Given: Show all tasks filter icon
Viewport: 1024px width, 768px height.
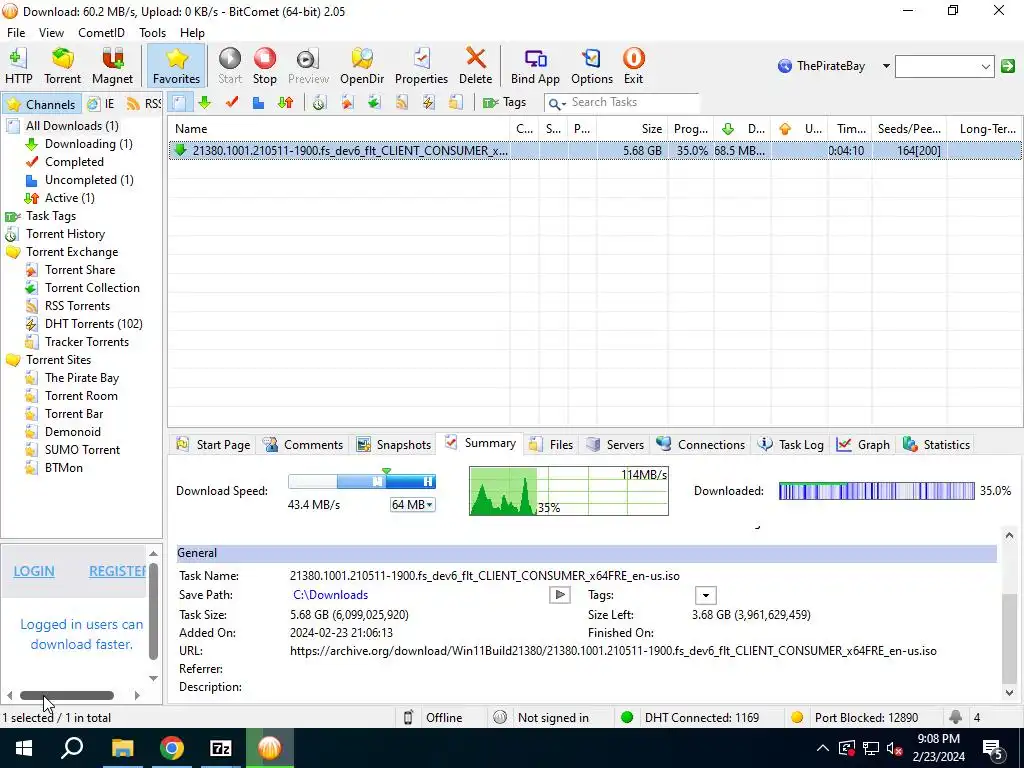Looking at the screenshot, I should (179, 103).
